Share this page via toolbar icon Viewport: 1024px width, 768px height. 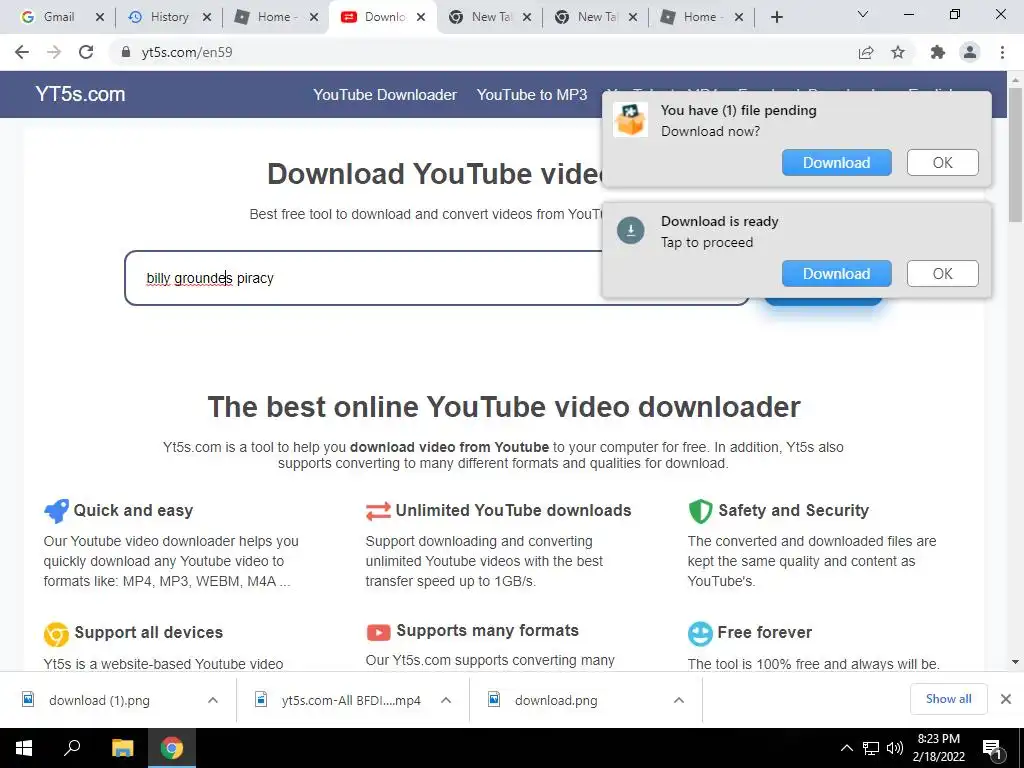pyautogui.click(x=866, y=52)
